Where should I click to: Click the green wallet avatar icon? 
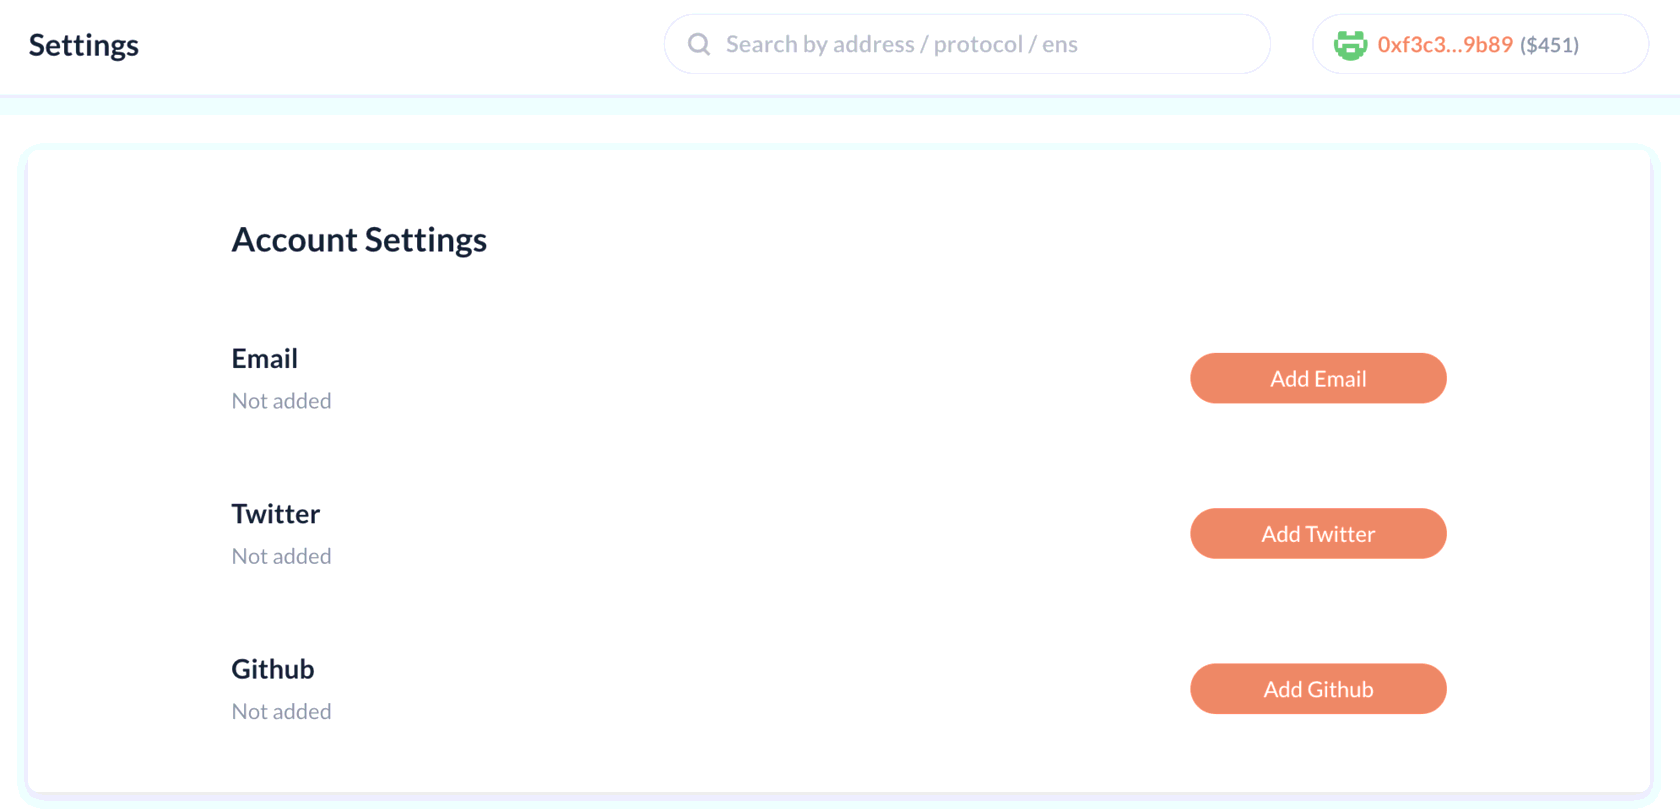[1350, 45]
